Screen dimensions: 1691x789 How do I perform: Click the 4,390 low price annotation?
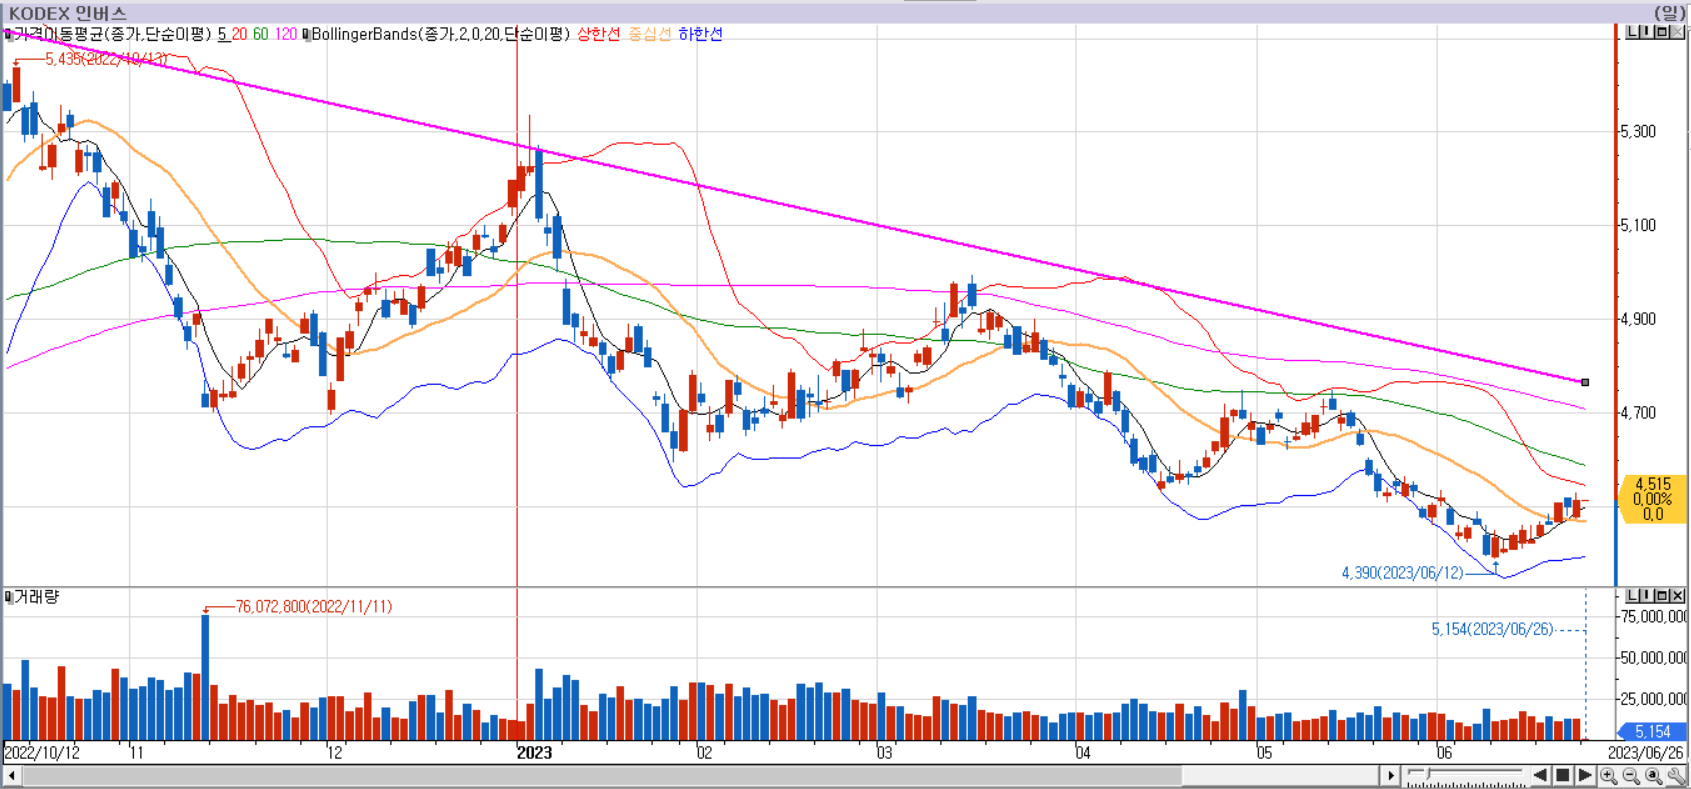tap(1402, 573)
